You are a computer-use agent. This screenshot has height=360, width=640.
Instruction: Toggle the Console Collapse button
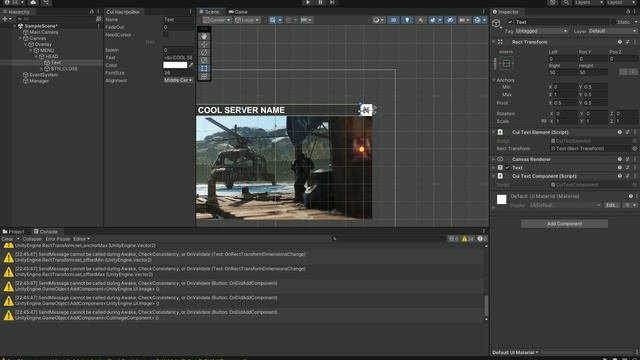tap(32, 239)
